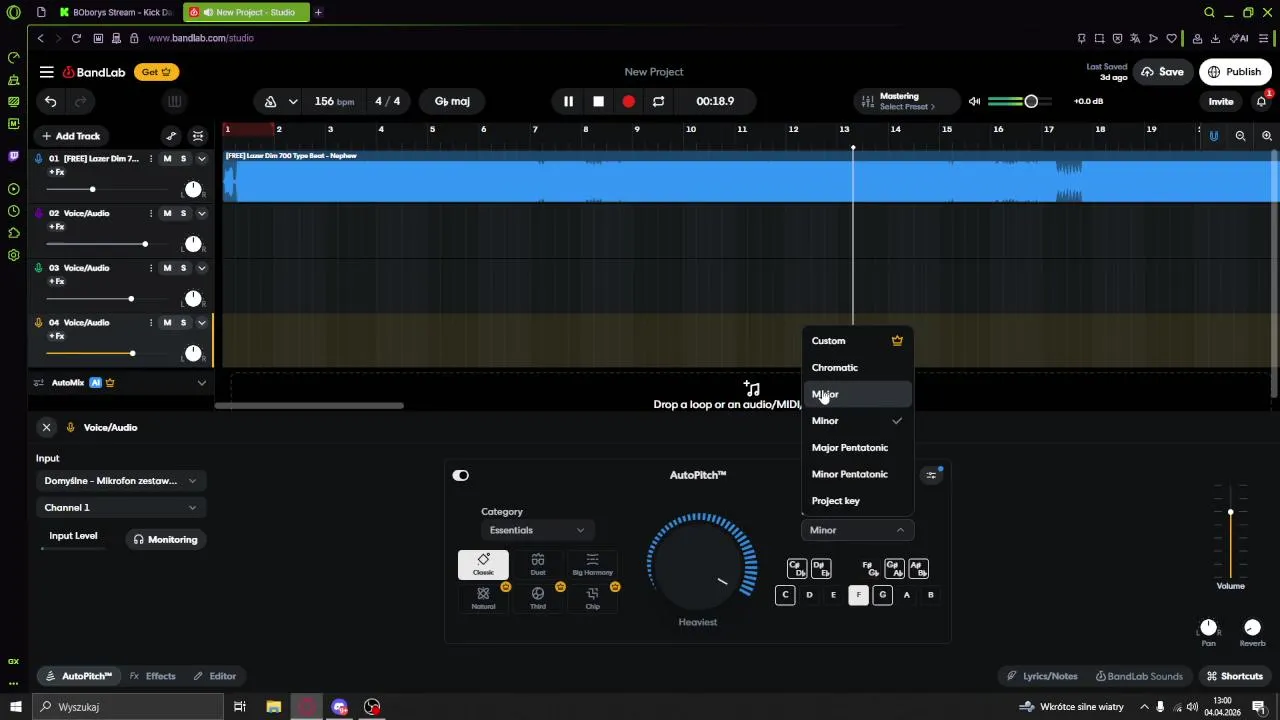Expand track 03 with its chevron
Screen dimensions: 1280x720
(201, 268)
